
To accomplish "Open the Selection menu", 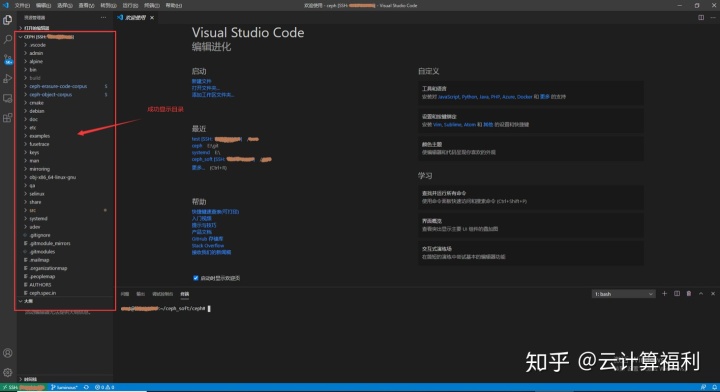I will [65, 6].
